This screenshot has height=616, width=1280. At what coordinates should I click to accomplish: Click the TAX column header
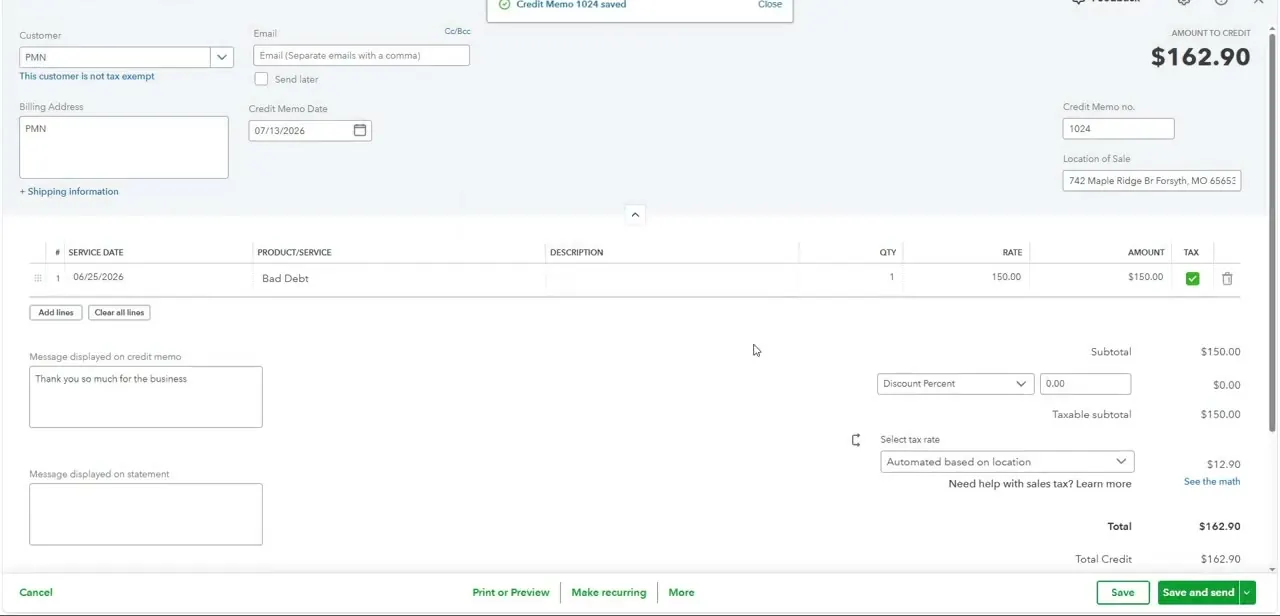(1191, 253)
